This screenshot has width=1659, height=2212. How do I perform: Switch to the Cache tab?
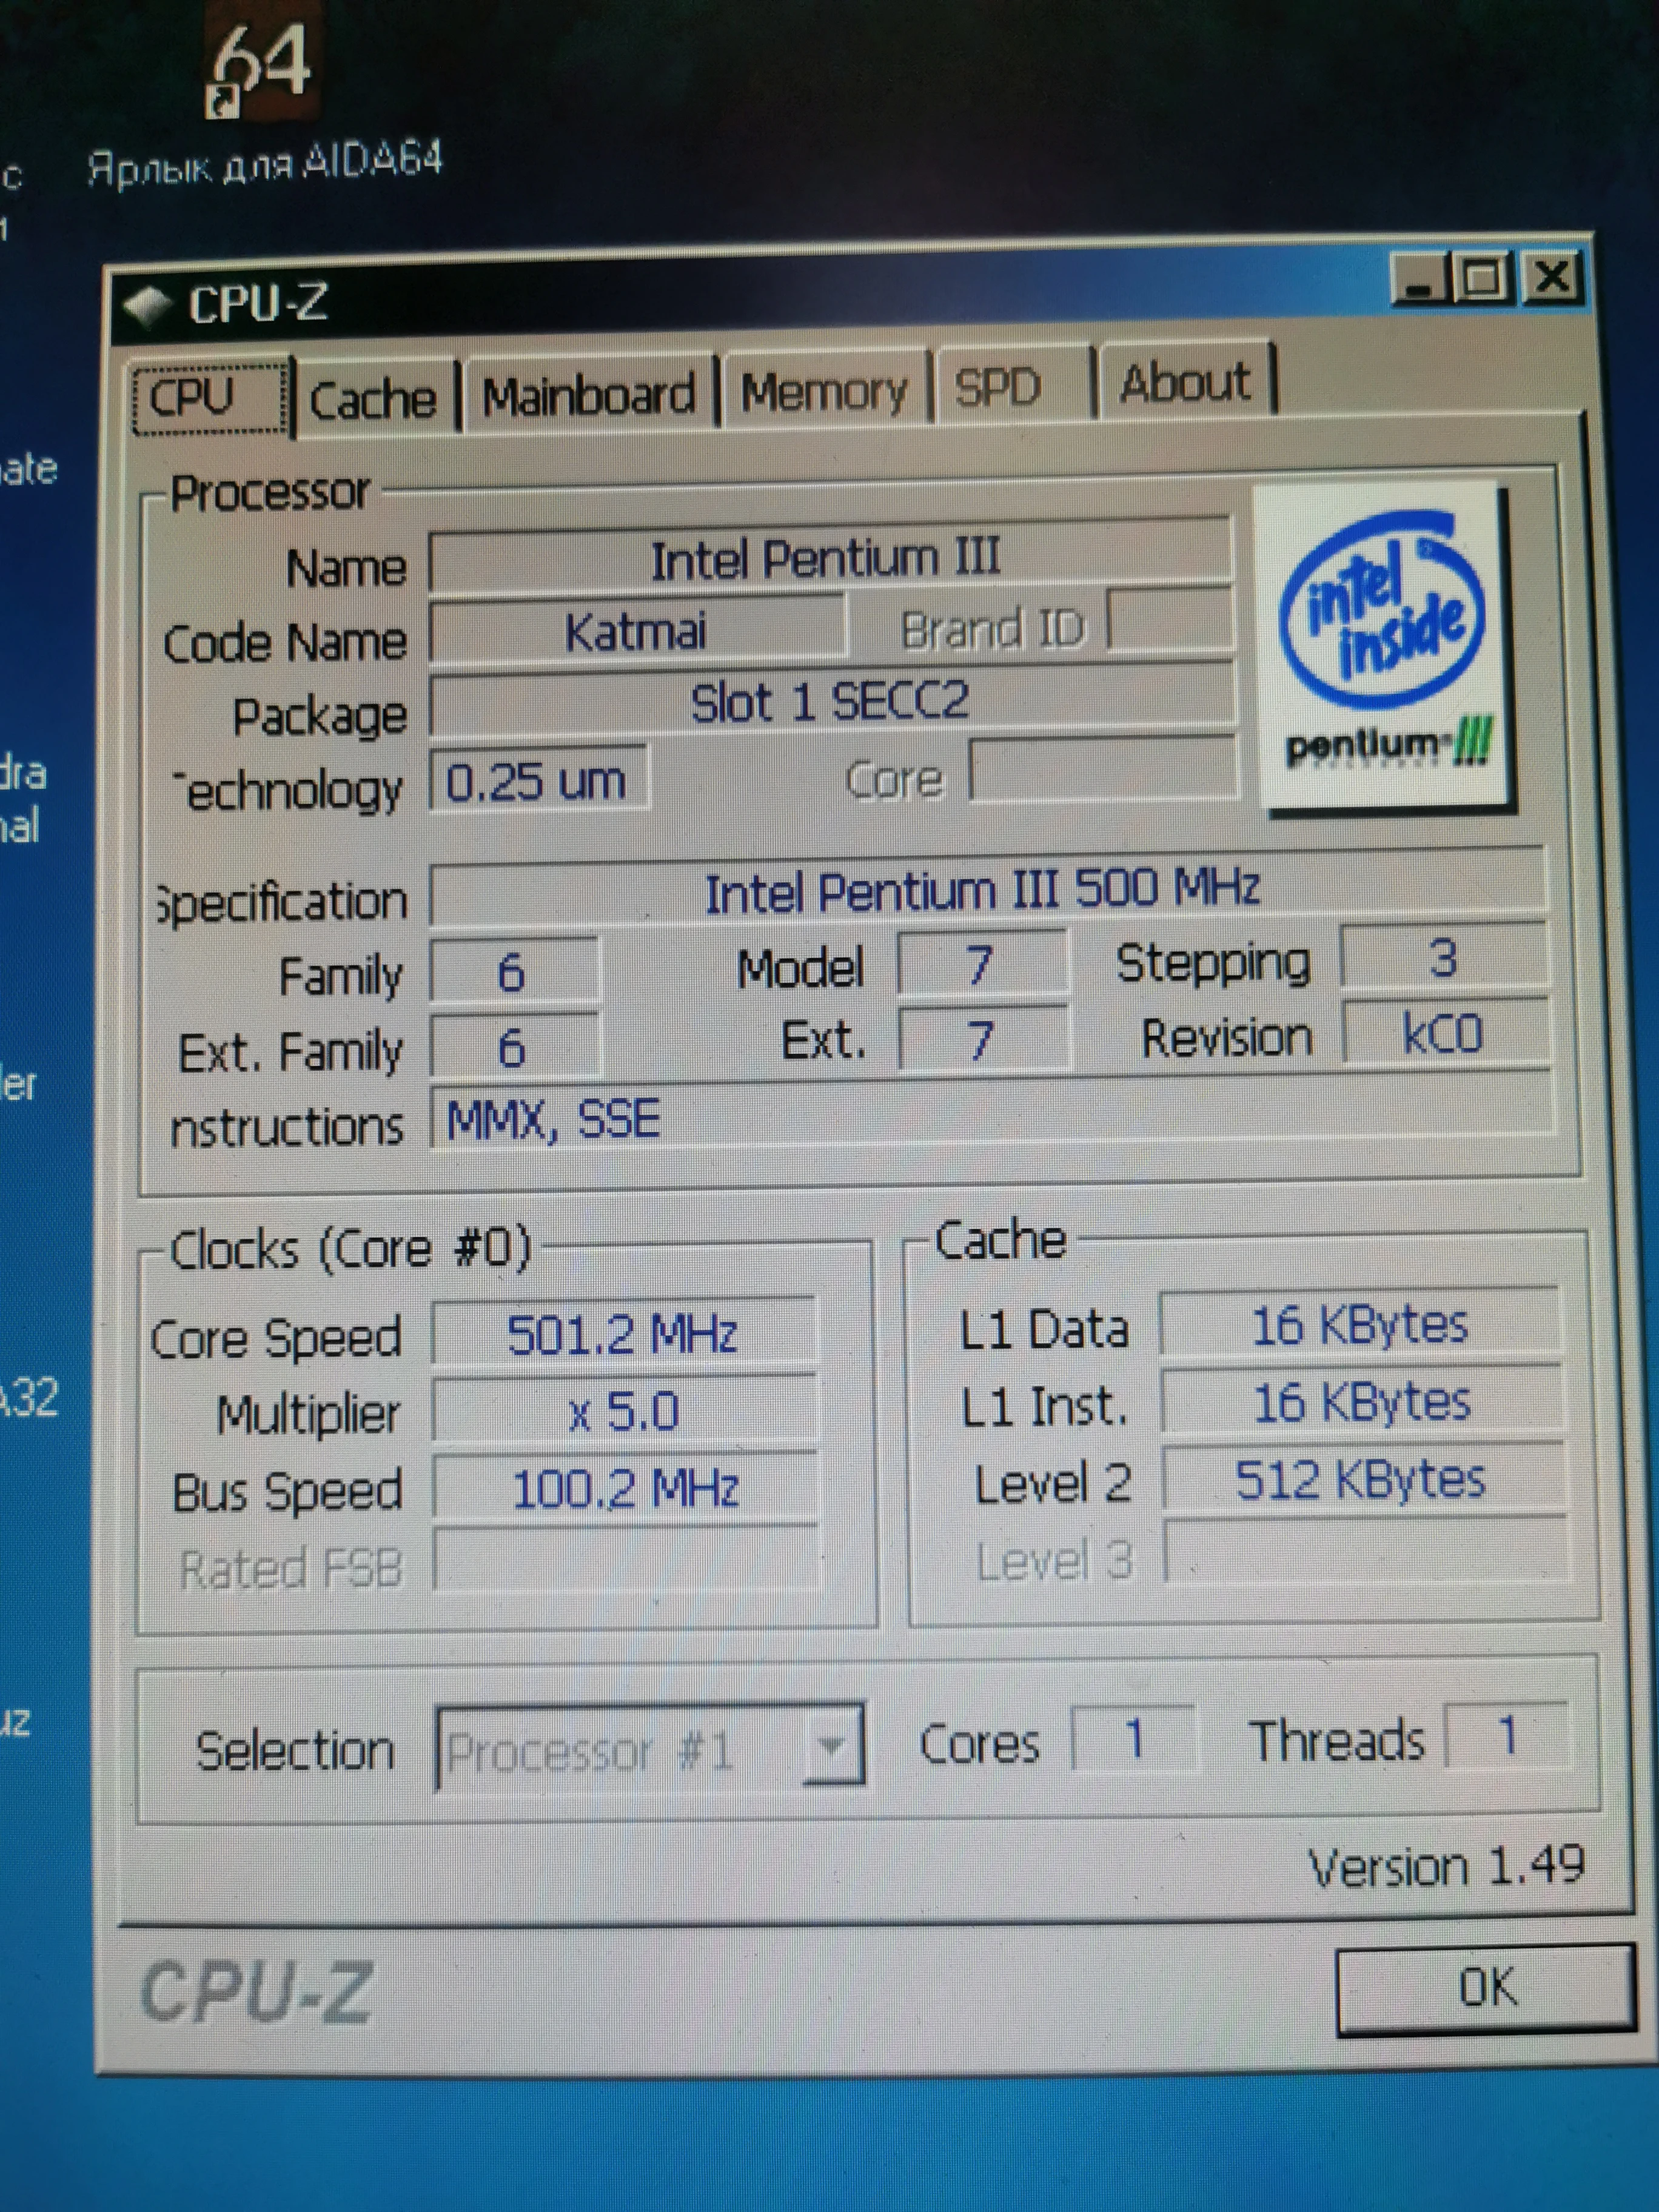374,399
